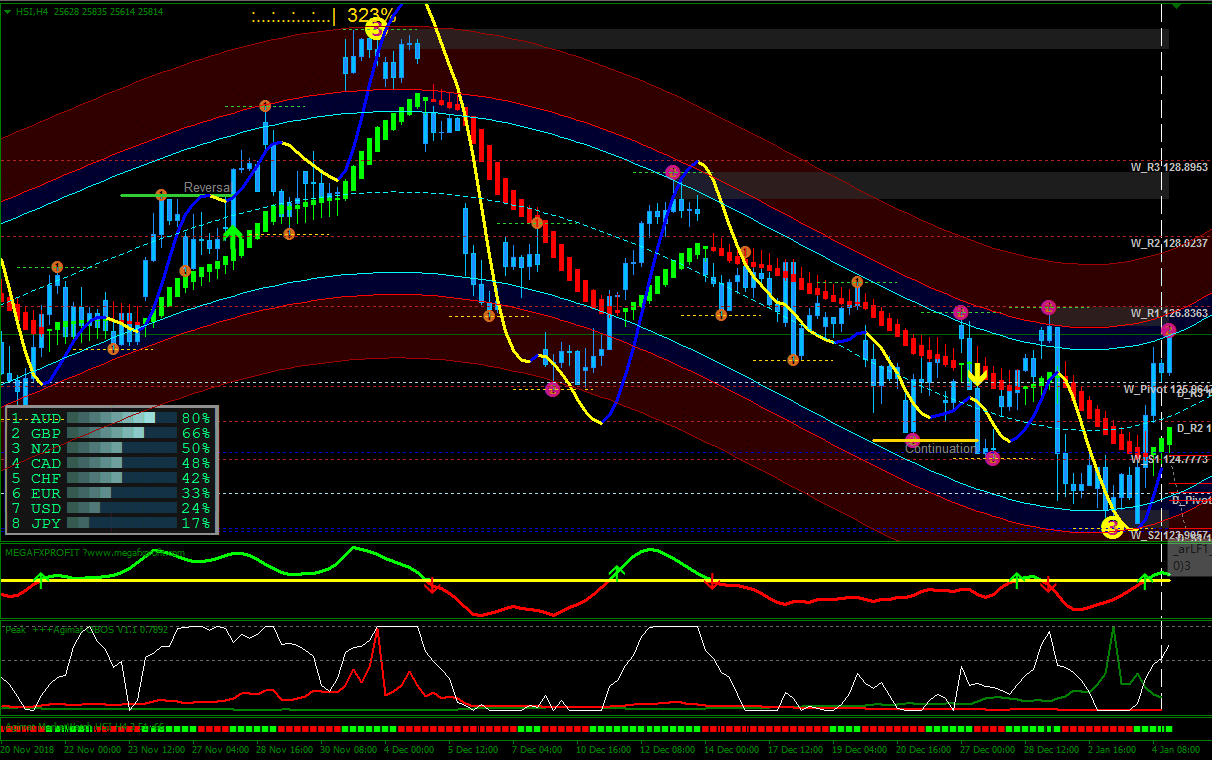Click the "12 Dec 08:00" time label
The width and height of the screenshot is (1212, 760).
pos(667,749)
